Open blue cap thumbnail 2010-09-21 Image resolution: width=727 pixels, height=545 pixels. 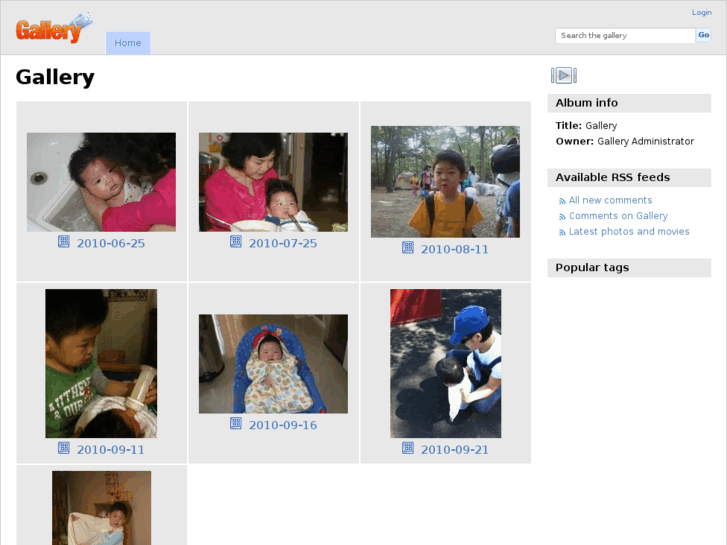(445, 363)
